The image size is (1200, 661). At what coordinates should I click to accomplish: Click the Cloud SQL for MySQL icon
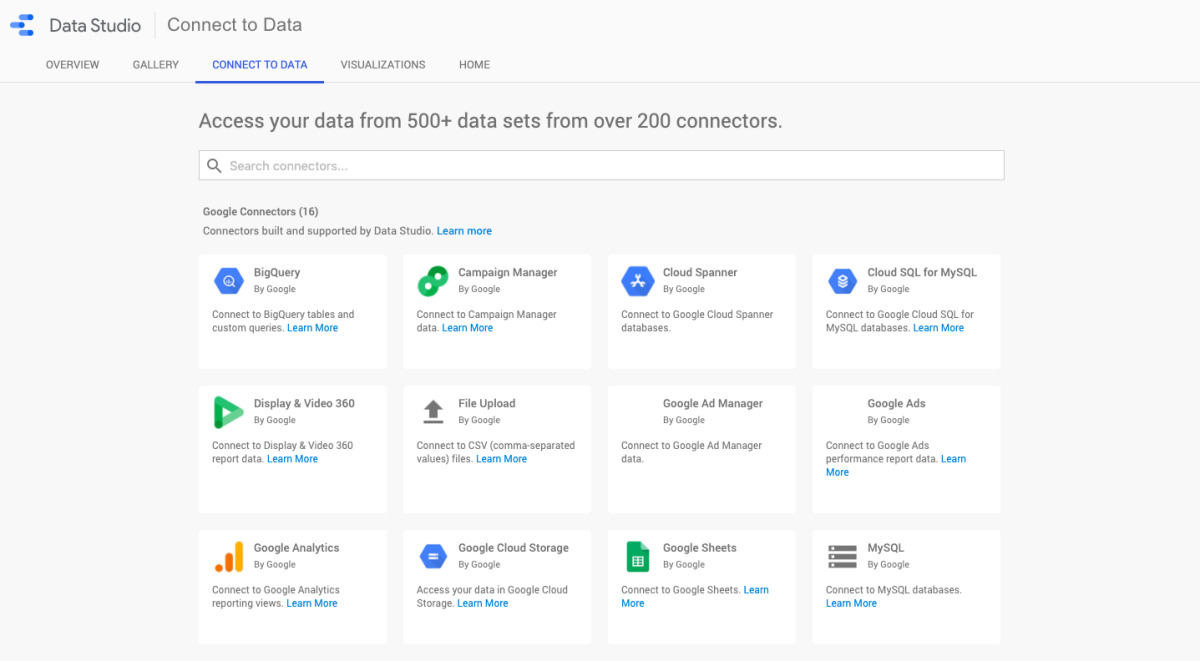pos(843,281)
